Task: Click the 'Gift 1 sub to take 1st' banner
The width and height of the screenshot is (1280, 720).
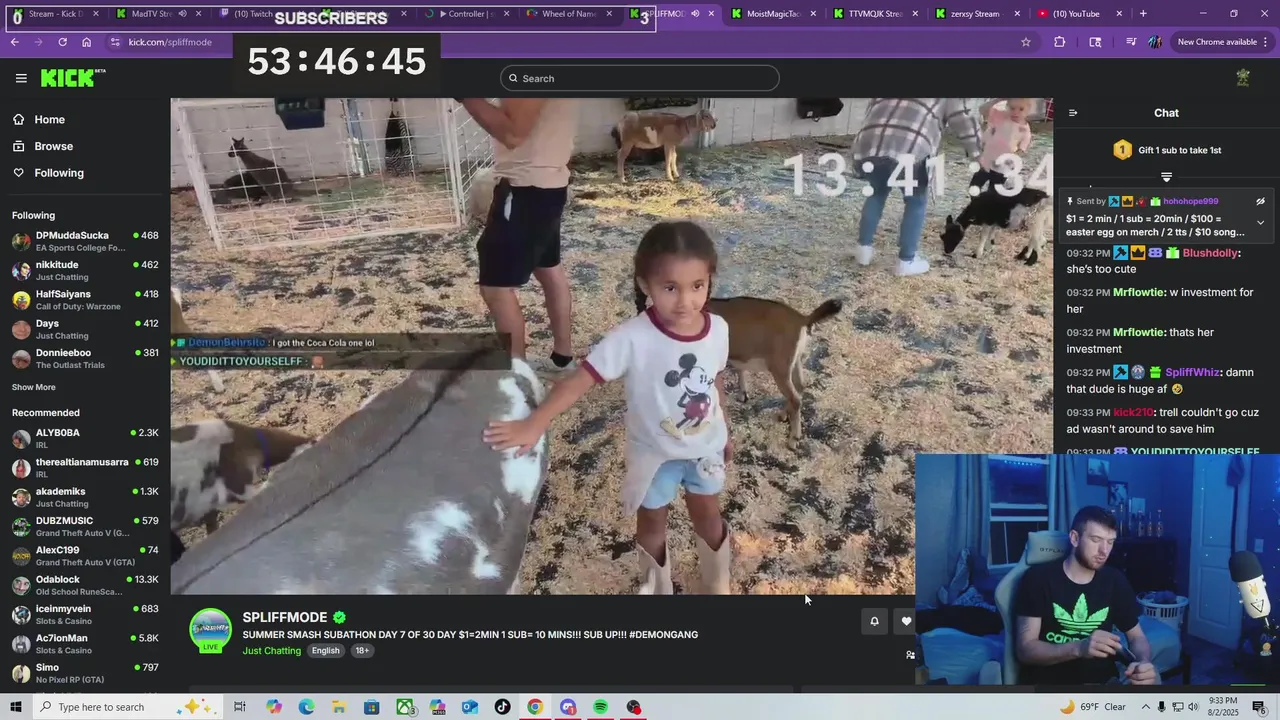Action: [1166, 150]
